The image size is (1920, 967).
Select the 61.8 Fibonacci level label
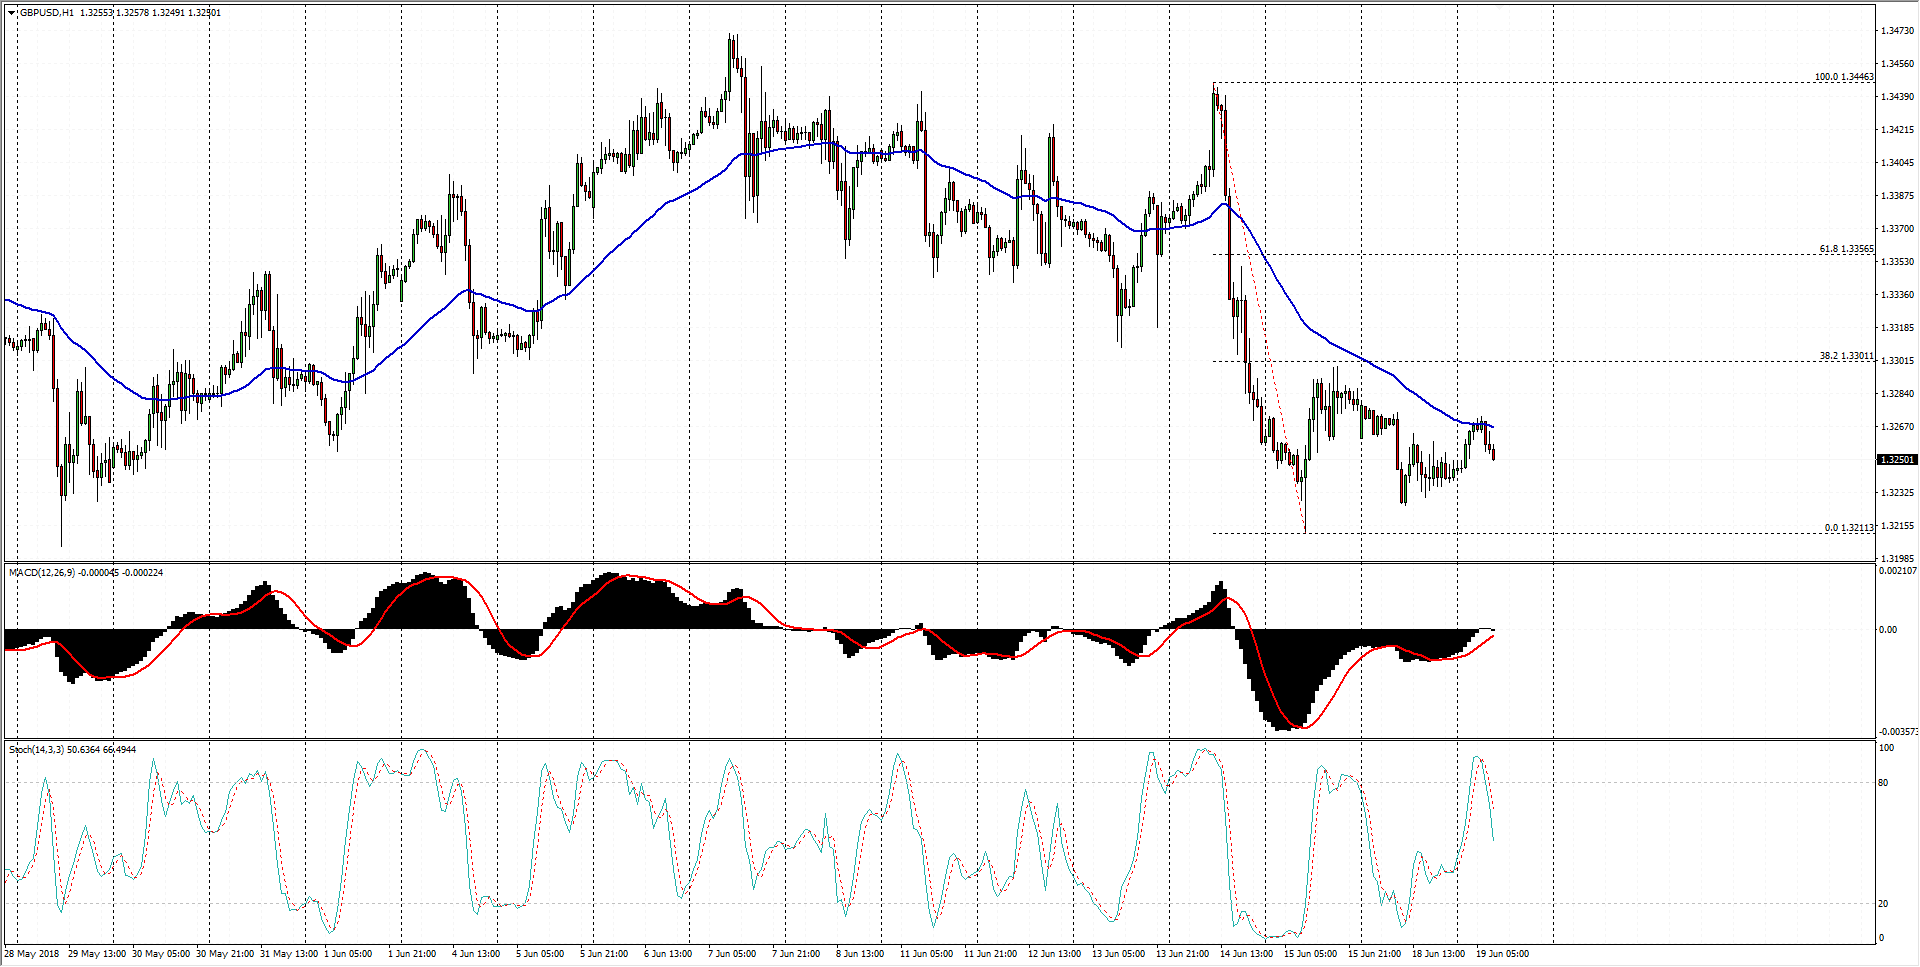(x=1846, y=249)
